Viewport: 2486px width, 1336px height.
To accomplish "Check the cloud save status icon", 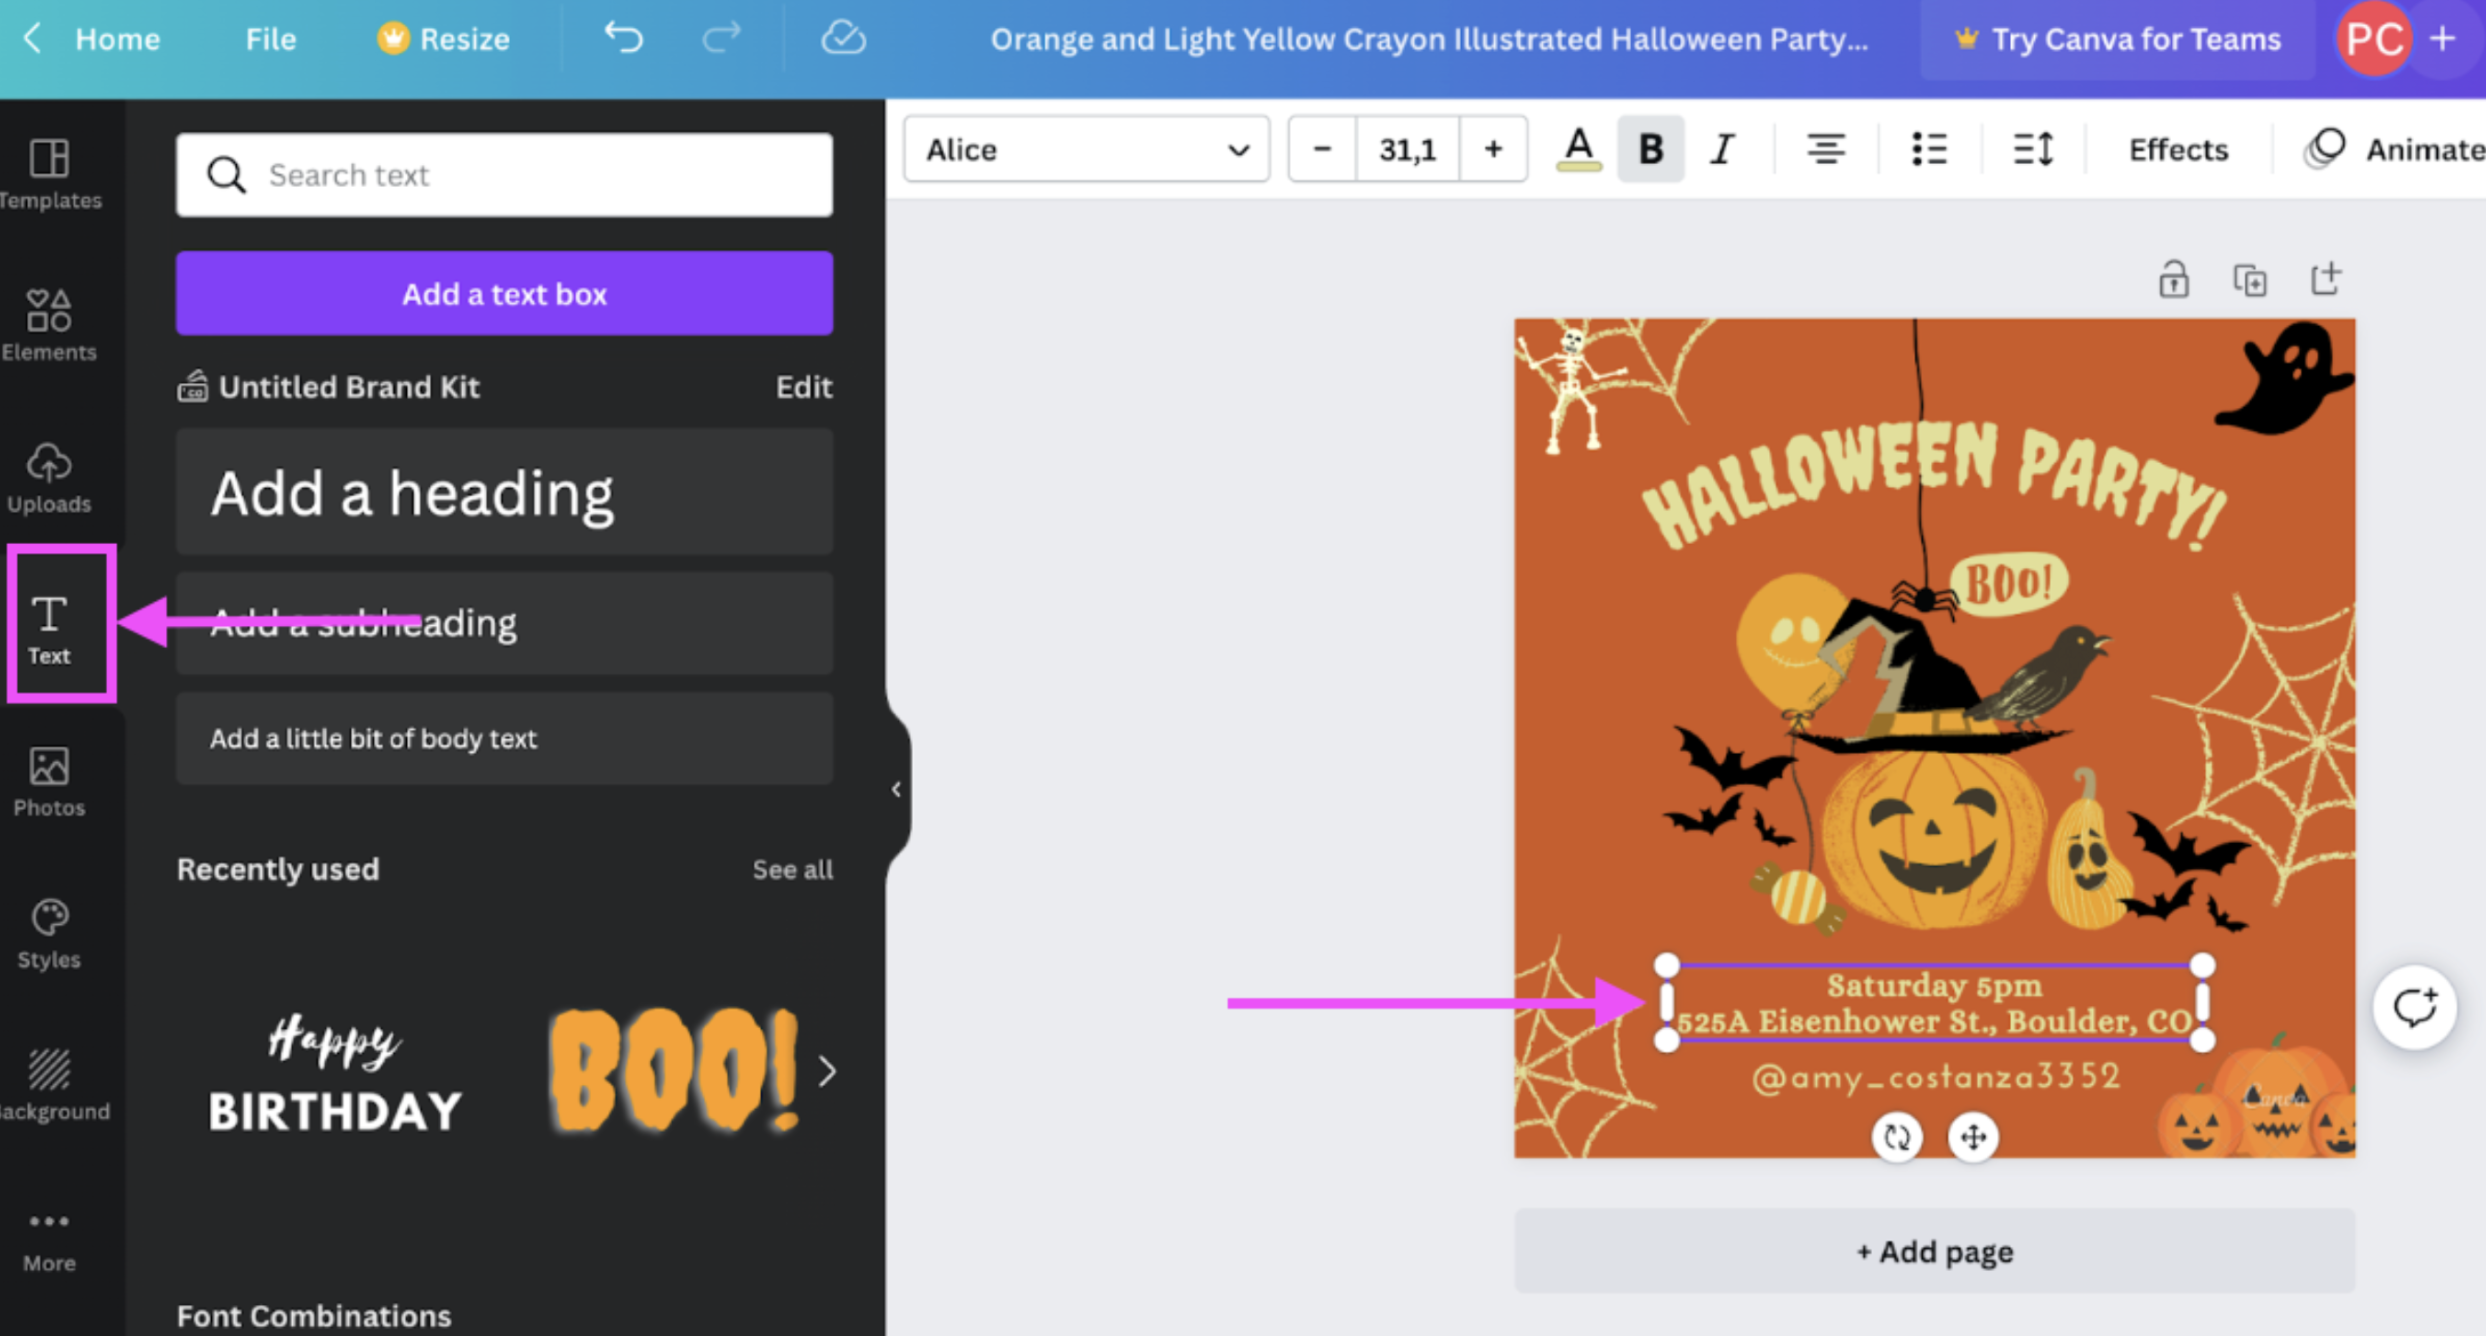I will click(x=843, y=39).
